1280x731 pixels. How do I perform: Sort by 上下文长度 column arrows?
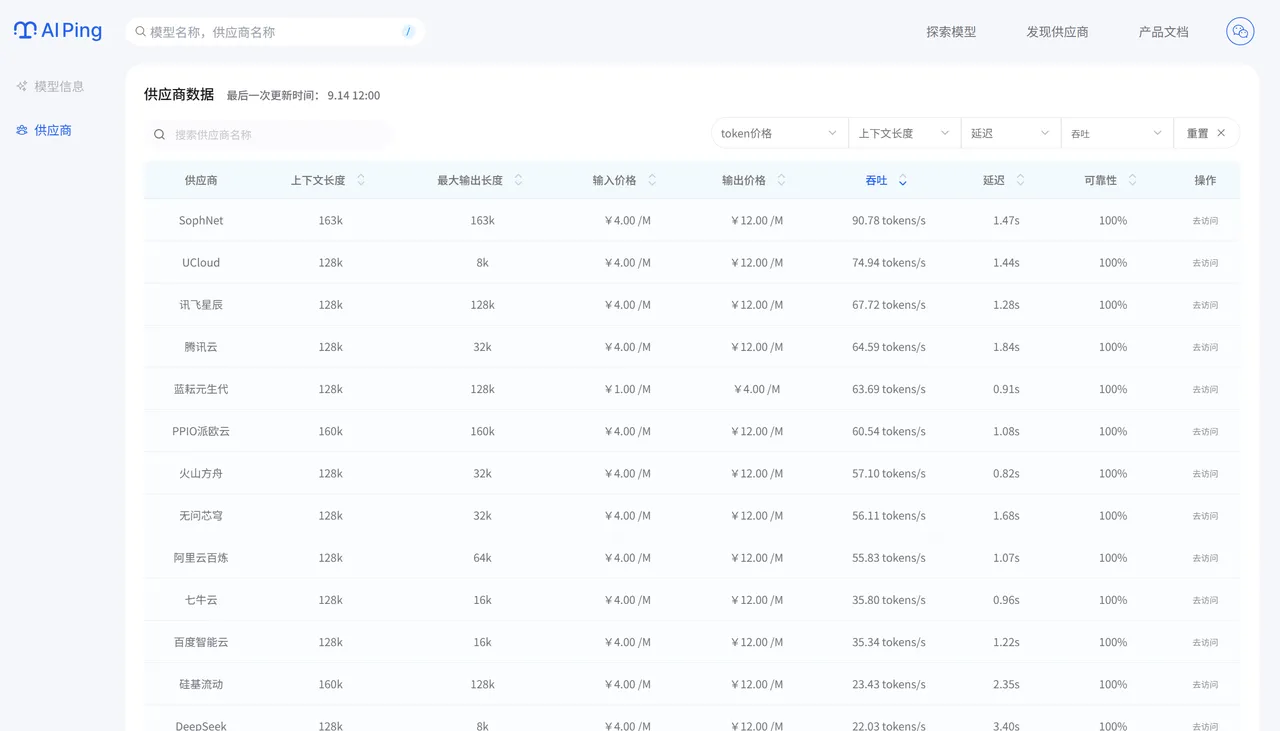[x=361, y=180]
